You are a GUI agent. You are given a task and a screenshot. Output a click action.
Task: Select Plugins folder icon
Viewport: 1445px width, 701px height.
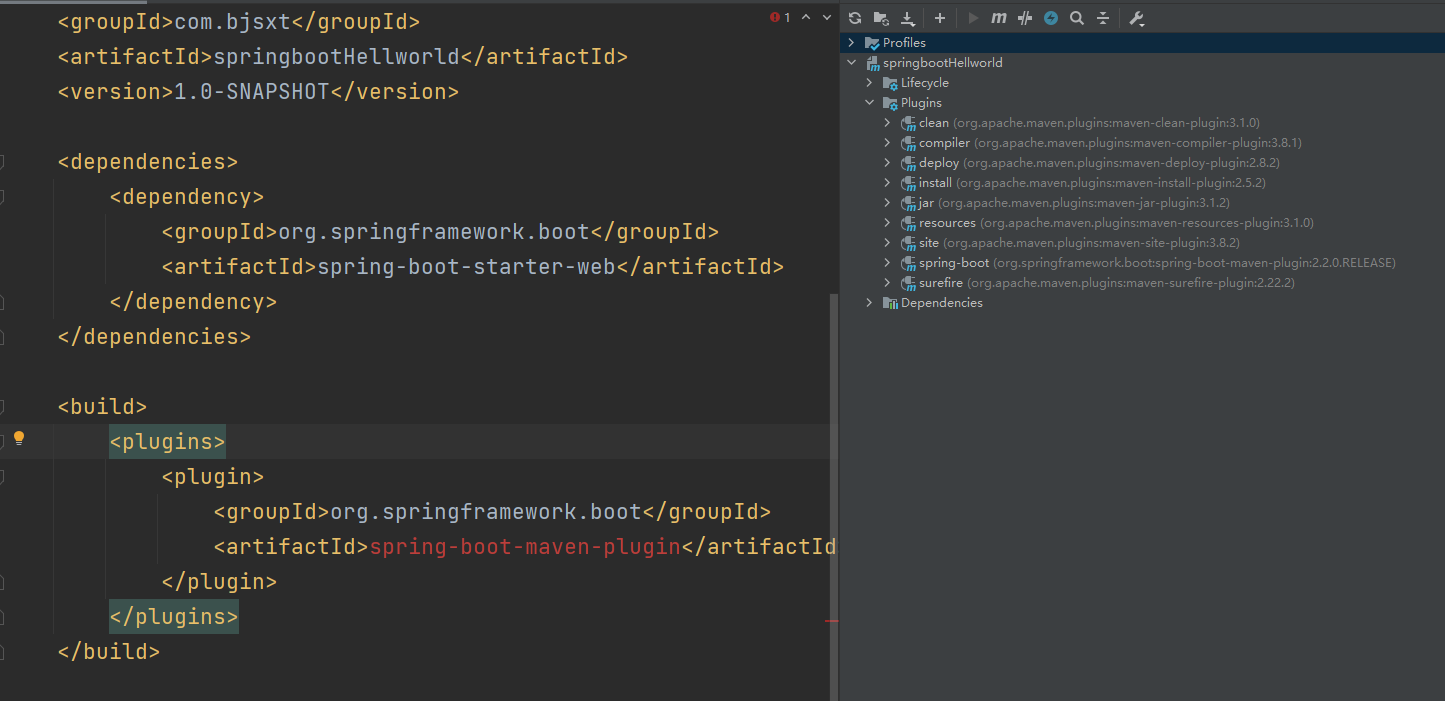tap(890, 103)
